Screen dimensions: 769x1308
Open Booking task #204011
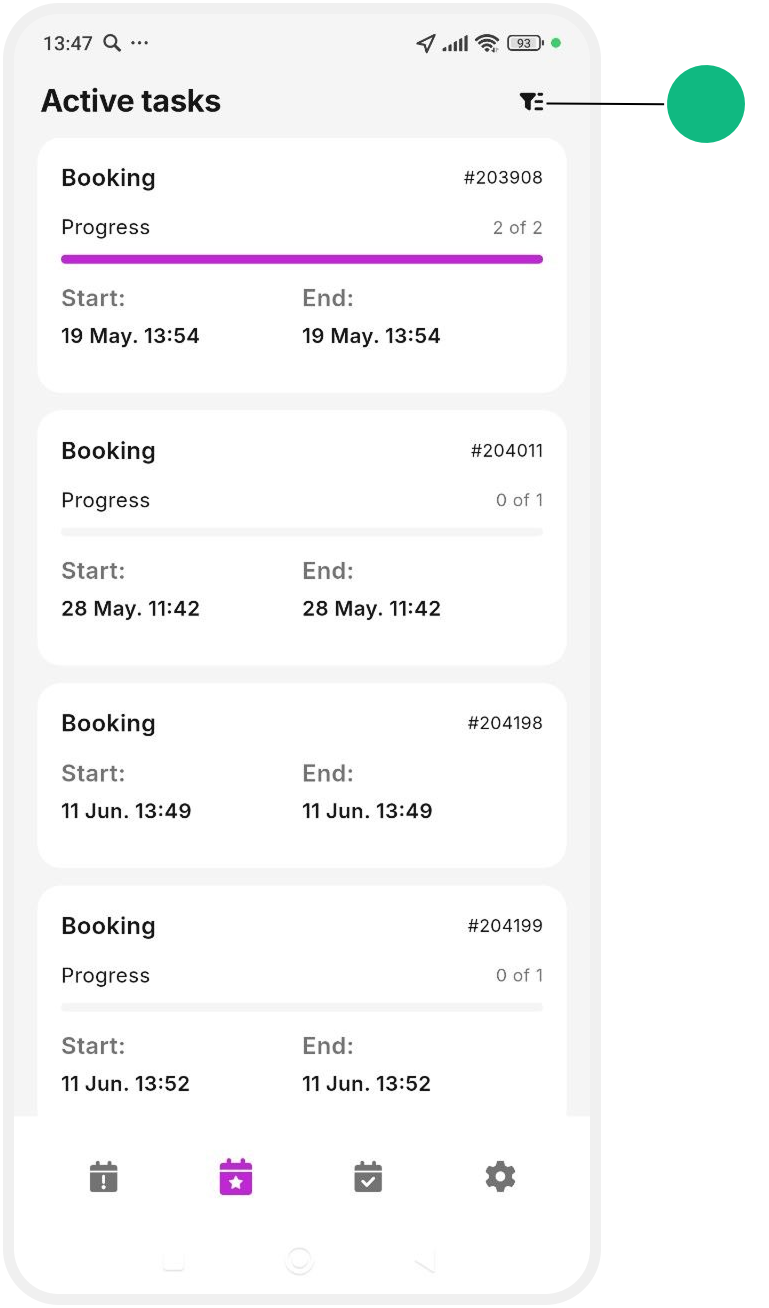[x=302, y=538]
